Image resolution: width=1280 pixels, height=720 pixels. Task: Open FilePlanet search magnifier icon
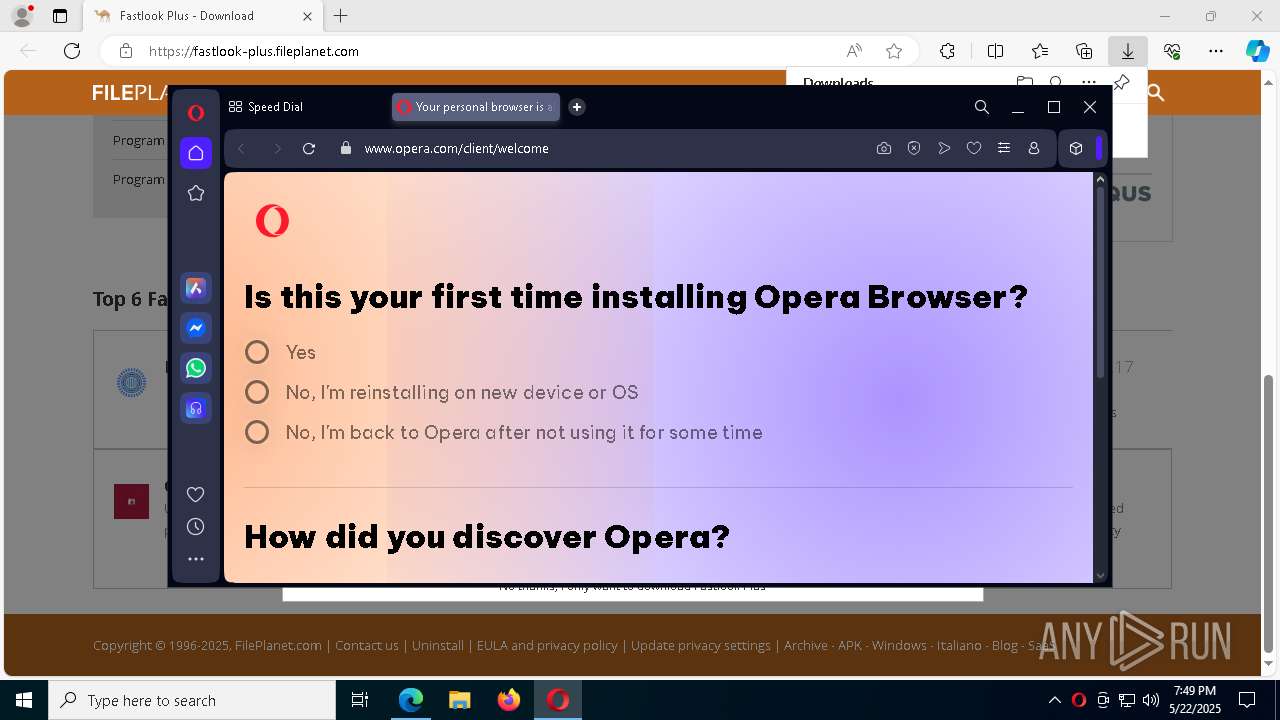(x=1156, y=93)
